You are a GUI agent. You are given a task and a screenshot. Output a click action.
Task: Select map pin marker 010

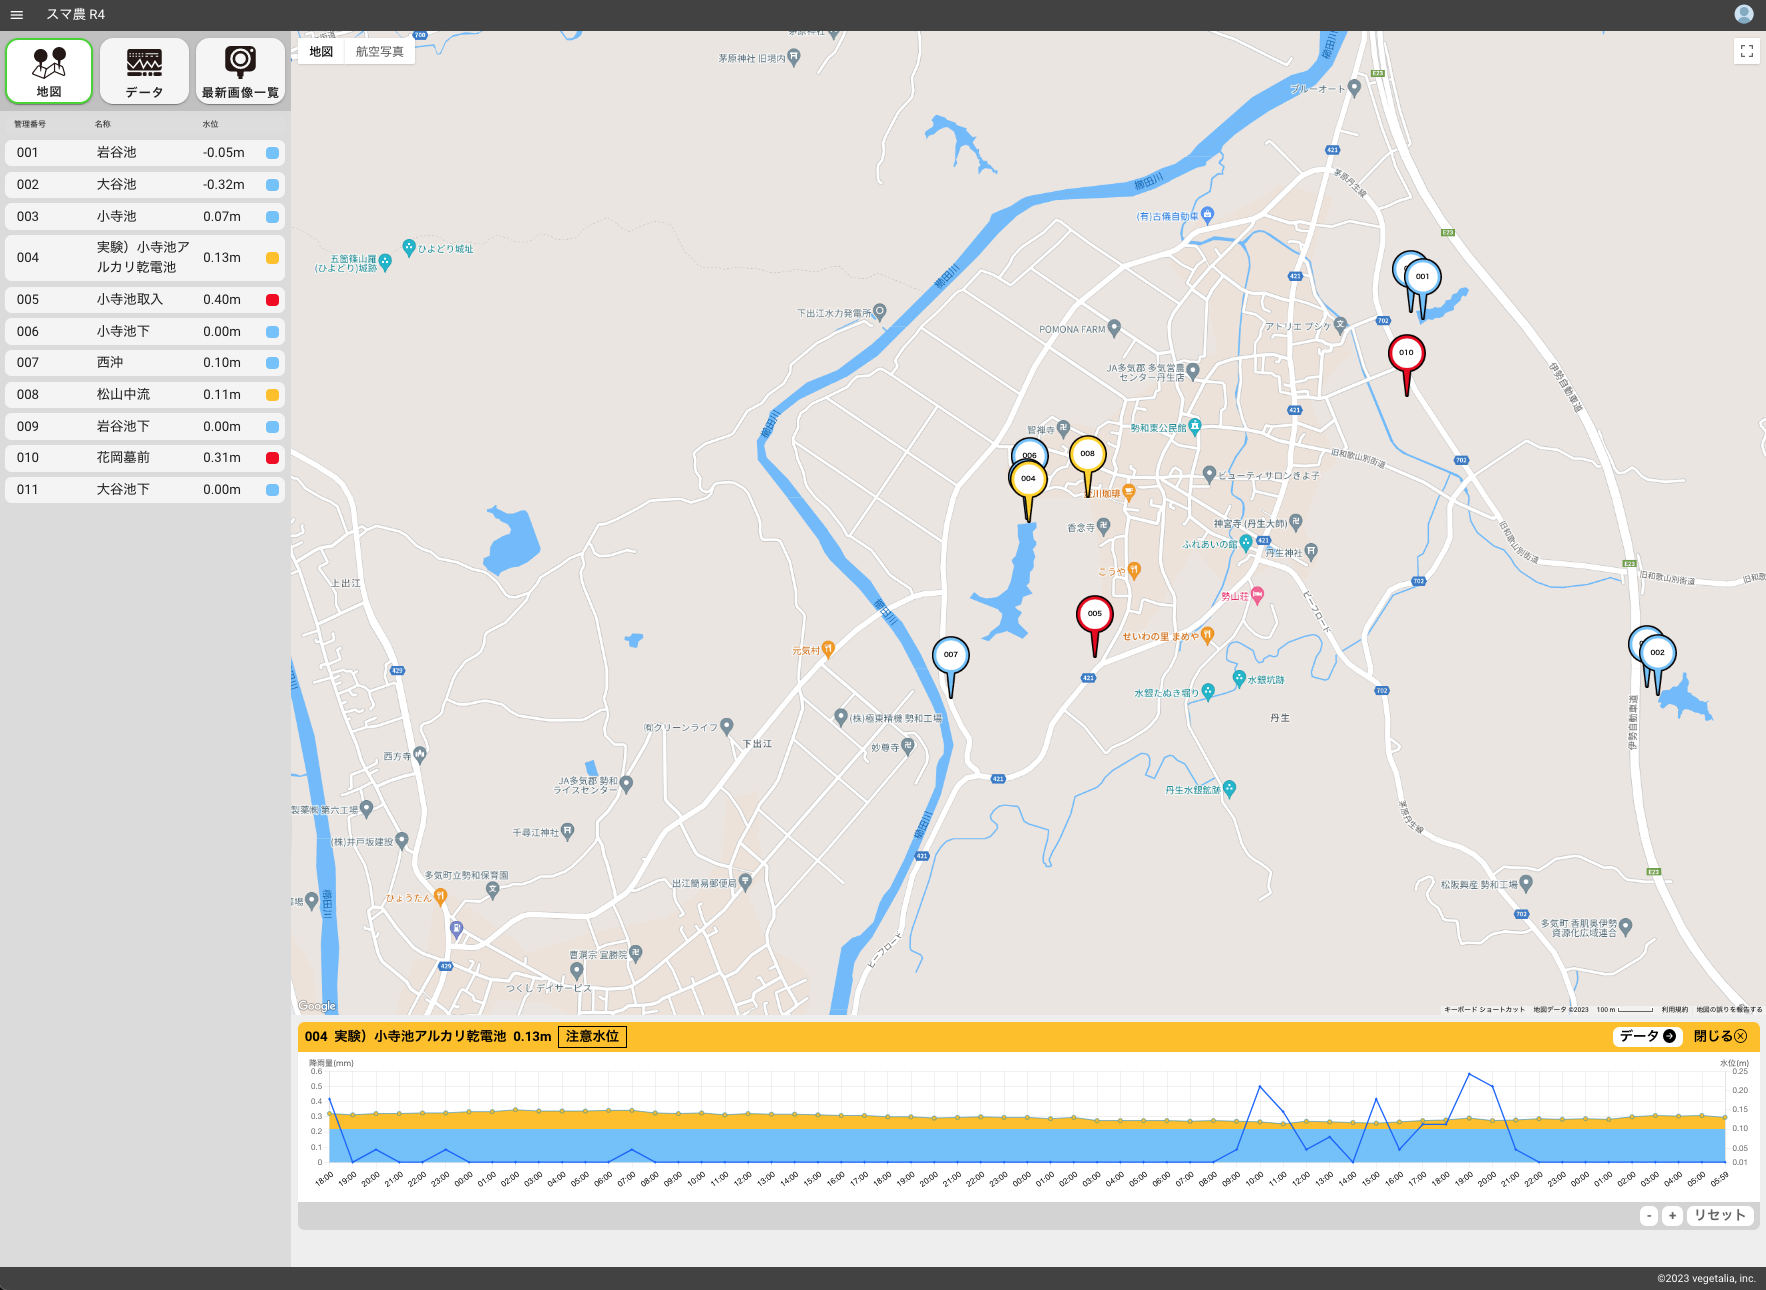[x=1406, y=354]
